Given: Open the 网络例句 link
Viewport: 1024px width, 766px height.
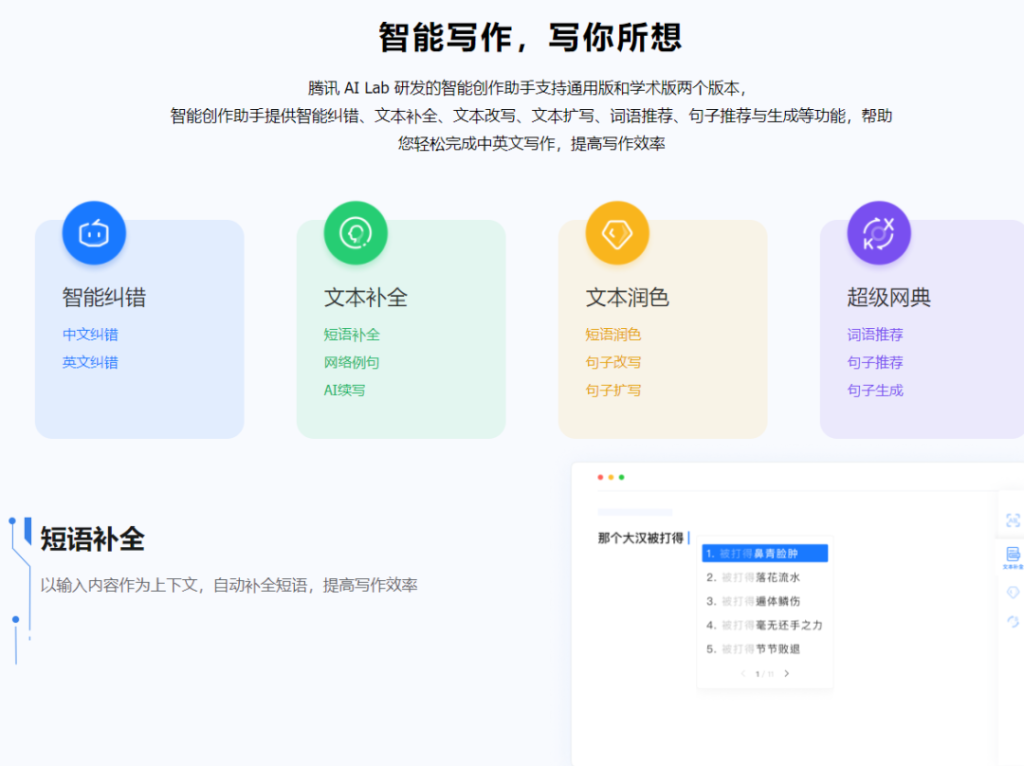Looking at the screenshot, I should [351, 363].
